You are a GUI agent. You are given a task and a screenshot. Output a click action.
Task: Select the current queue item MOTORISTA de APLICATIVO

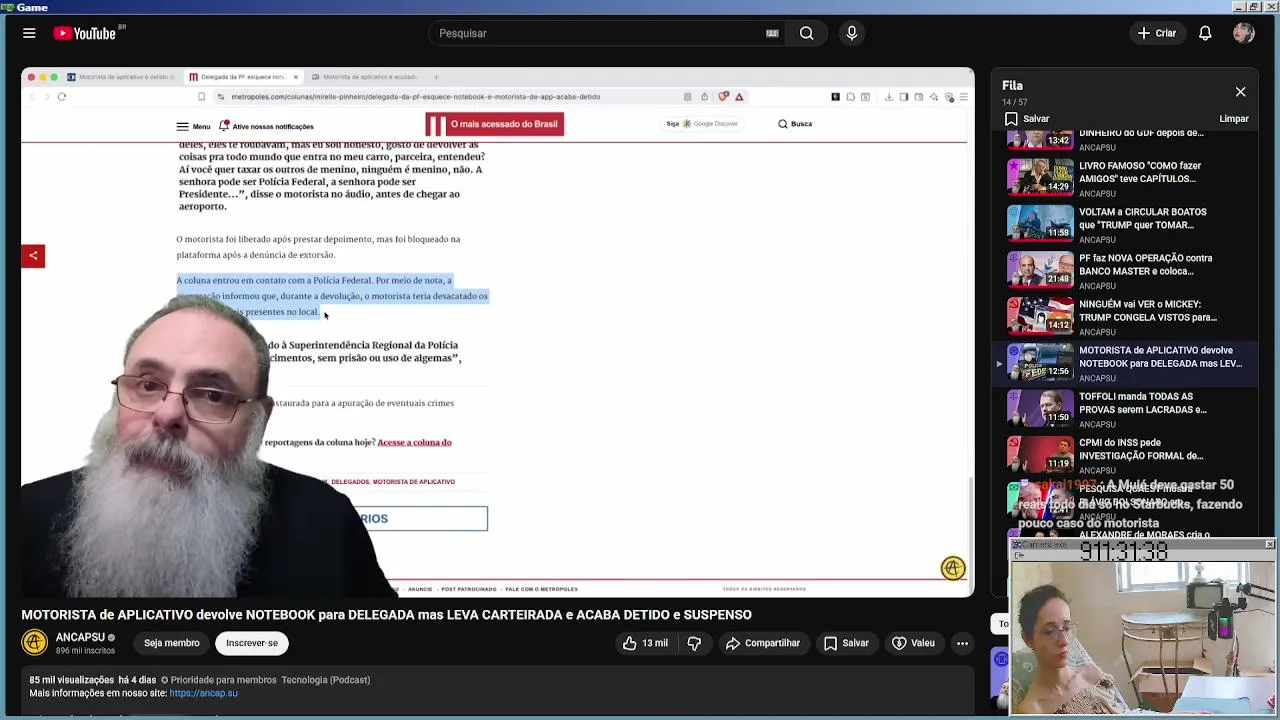point(1125,362)
